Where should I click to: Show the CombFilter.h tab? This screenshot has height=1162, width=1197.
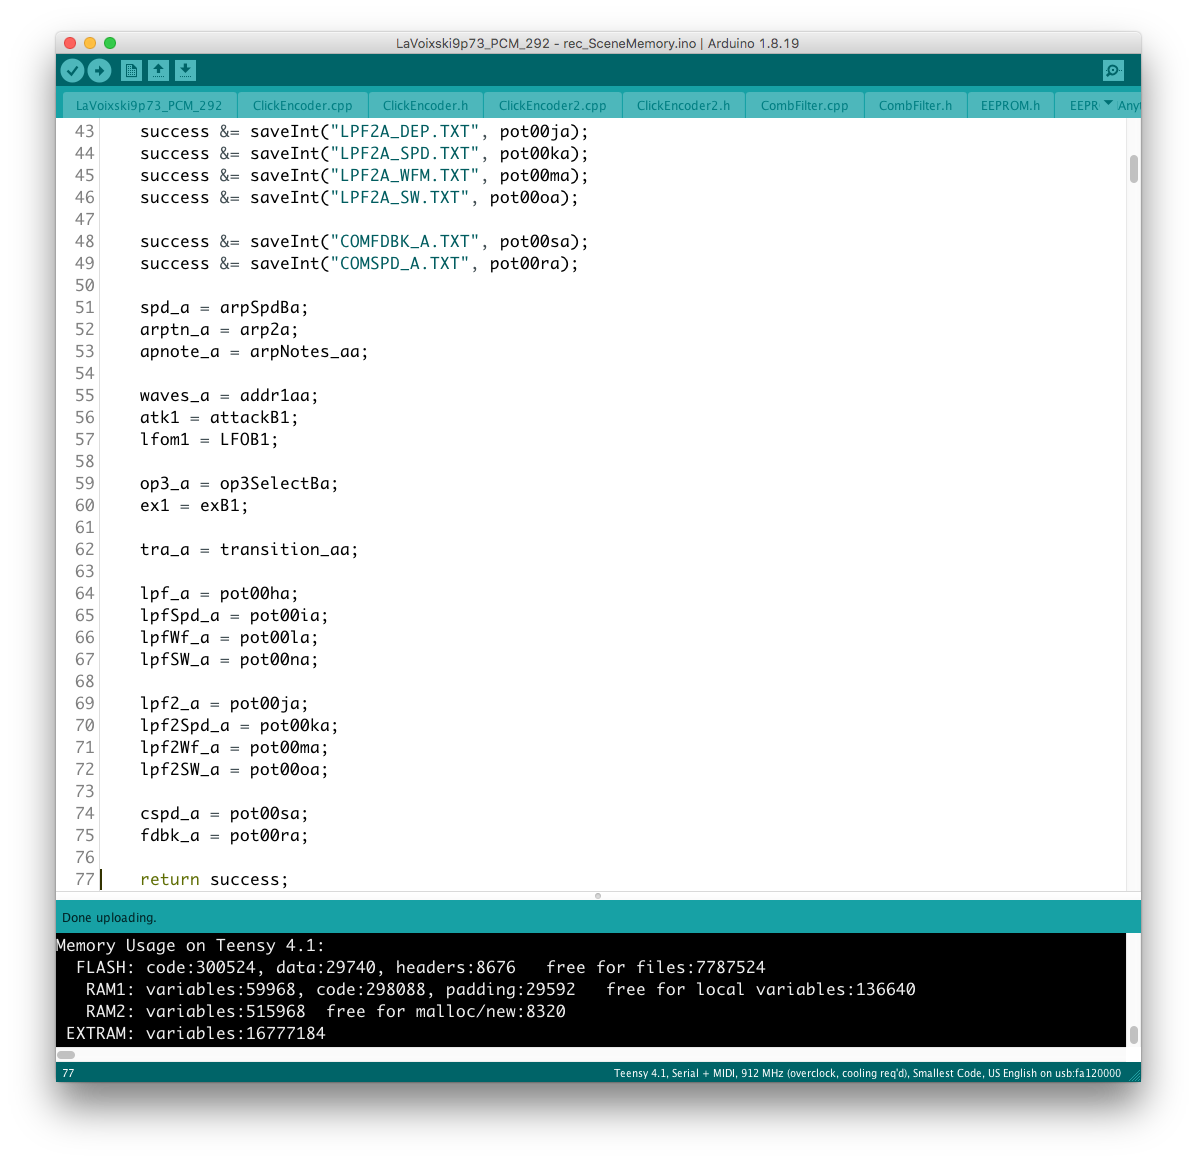pyautogui.click(x=915, y=105)
